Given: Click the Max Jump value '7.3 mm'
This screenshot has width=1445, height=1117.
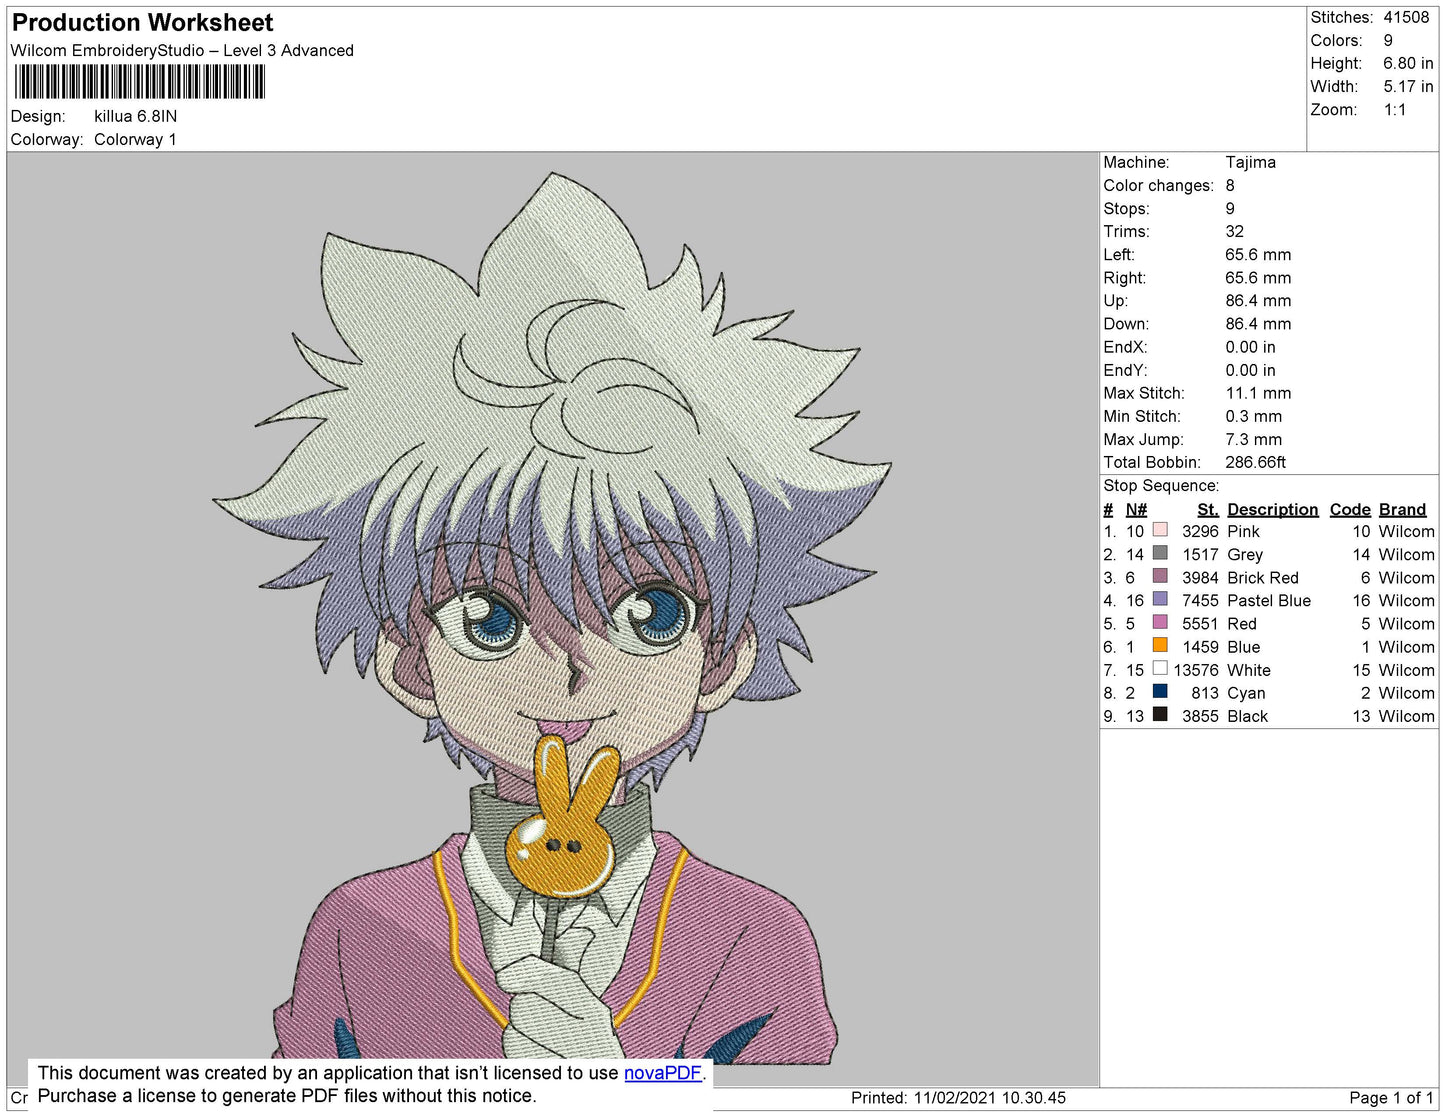Looking at the screenshot, I should coord(1253,439).
